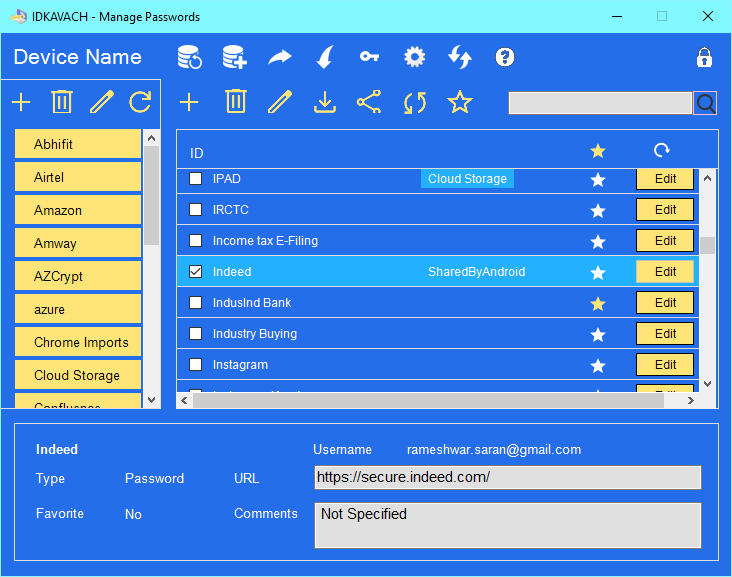Image resolution: width=732 pixels, height=577 pixels.
Task: Select the Abhifit group
Action: point(78,144)
